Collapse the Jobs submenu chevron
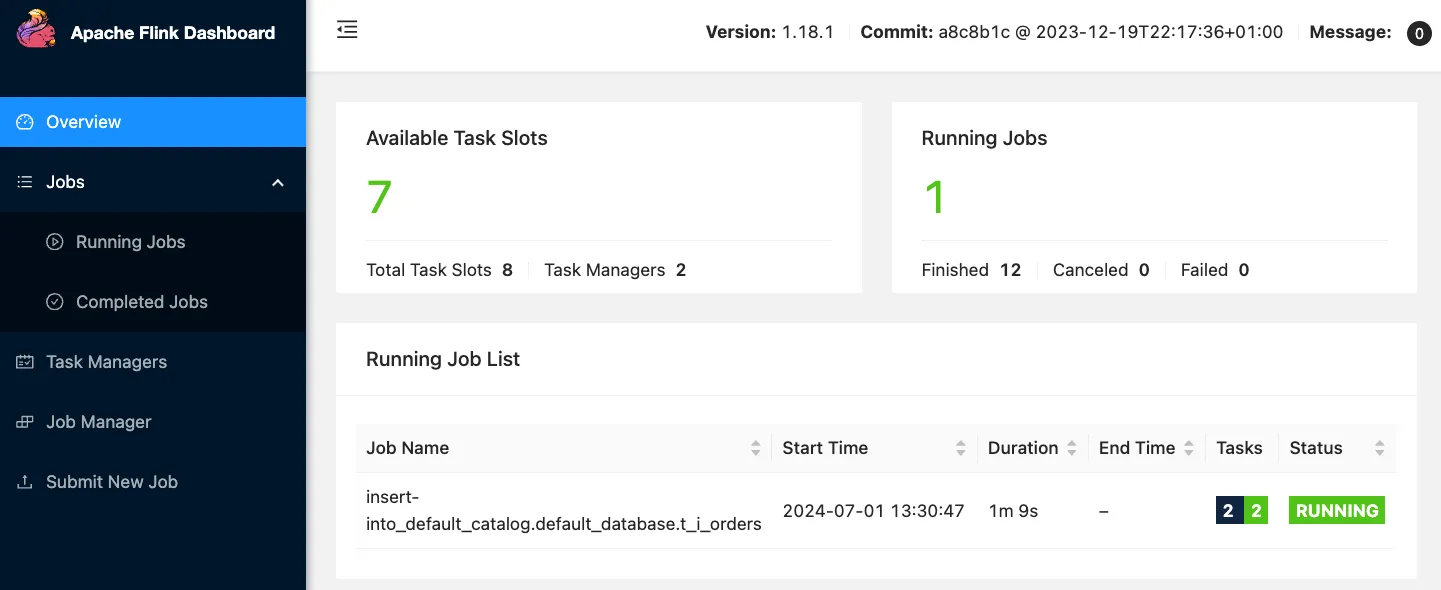Viewport: 1441px width, 590px height. click(278, 182)
